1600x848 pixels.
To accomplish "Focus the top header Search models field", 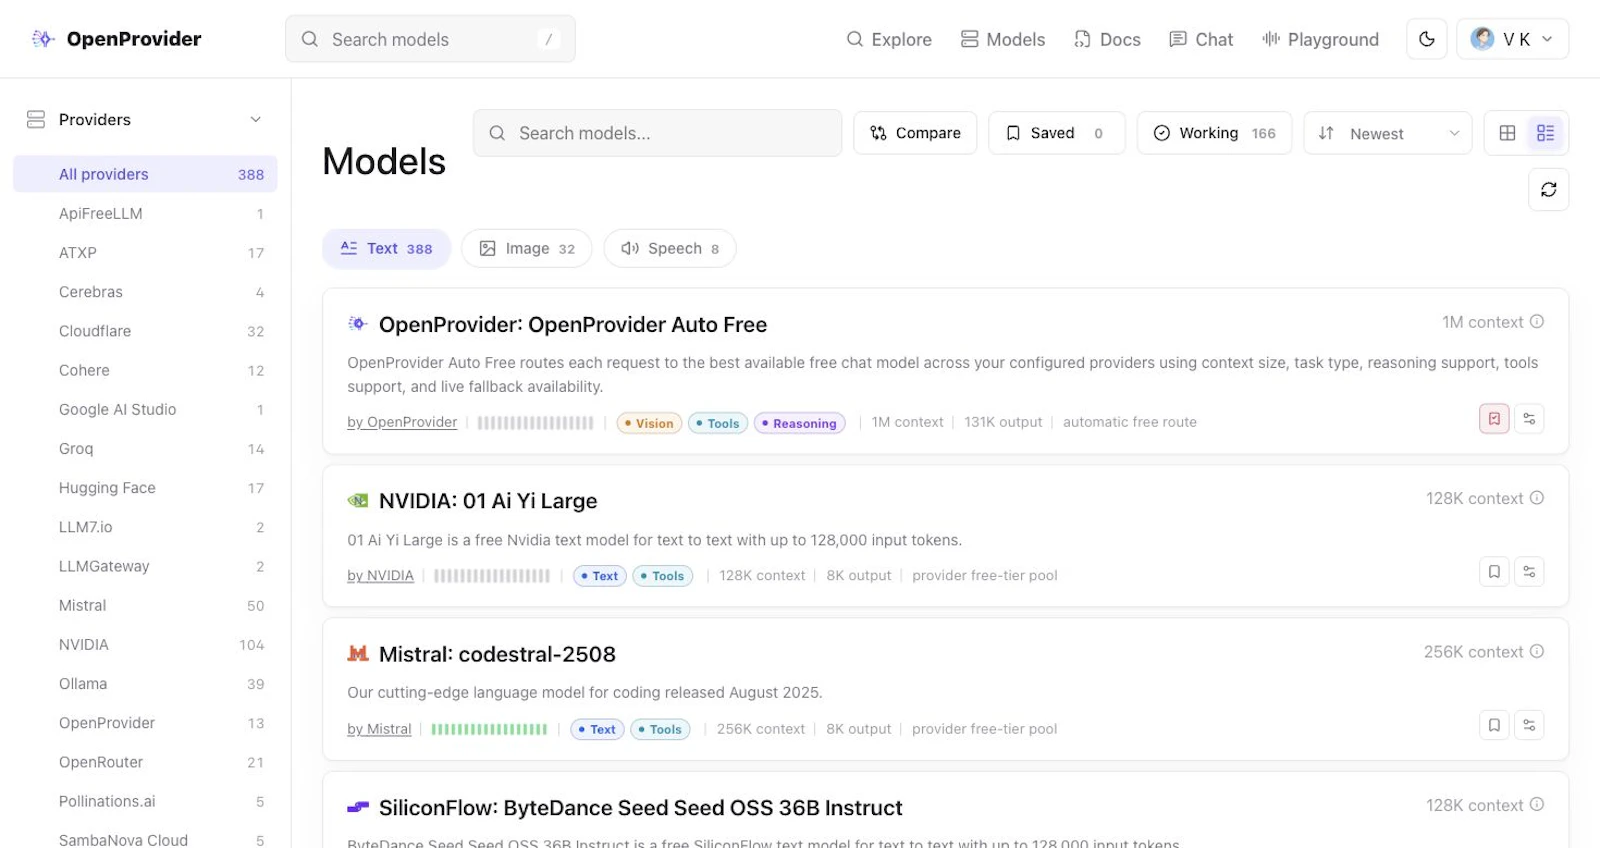I will pos(430,39).
